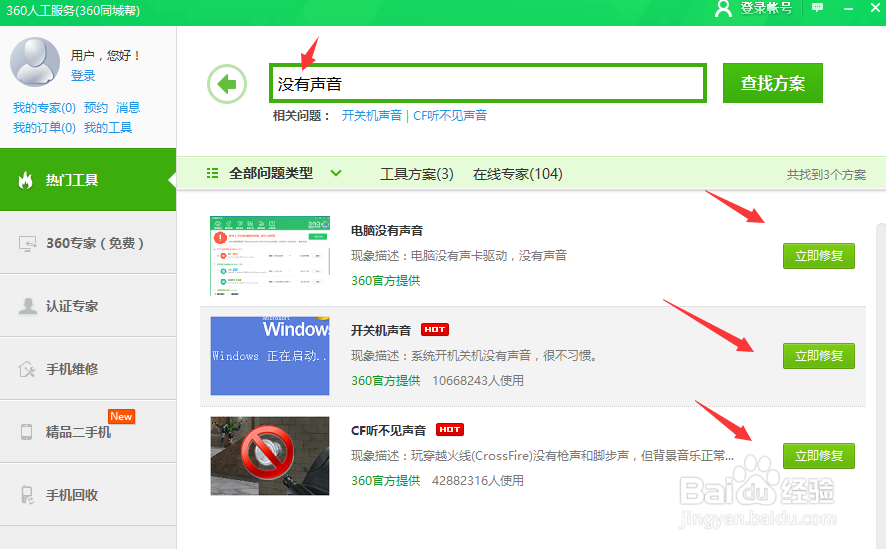Open the 认证专家 sidebar section
886x549 pixels.
pos(88,306)
